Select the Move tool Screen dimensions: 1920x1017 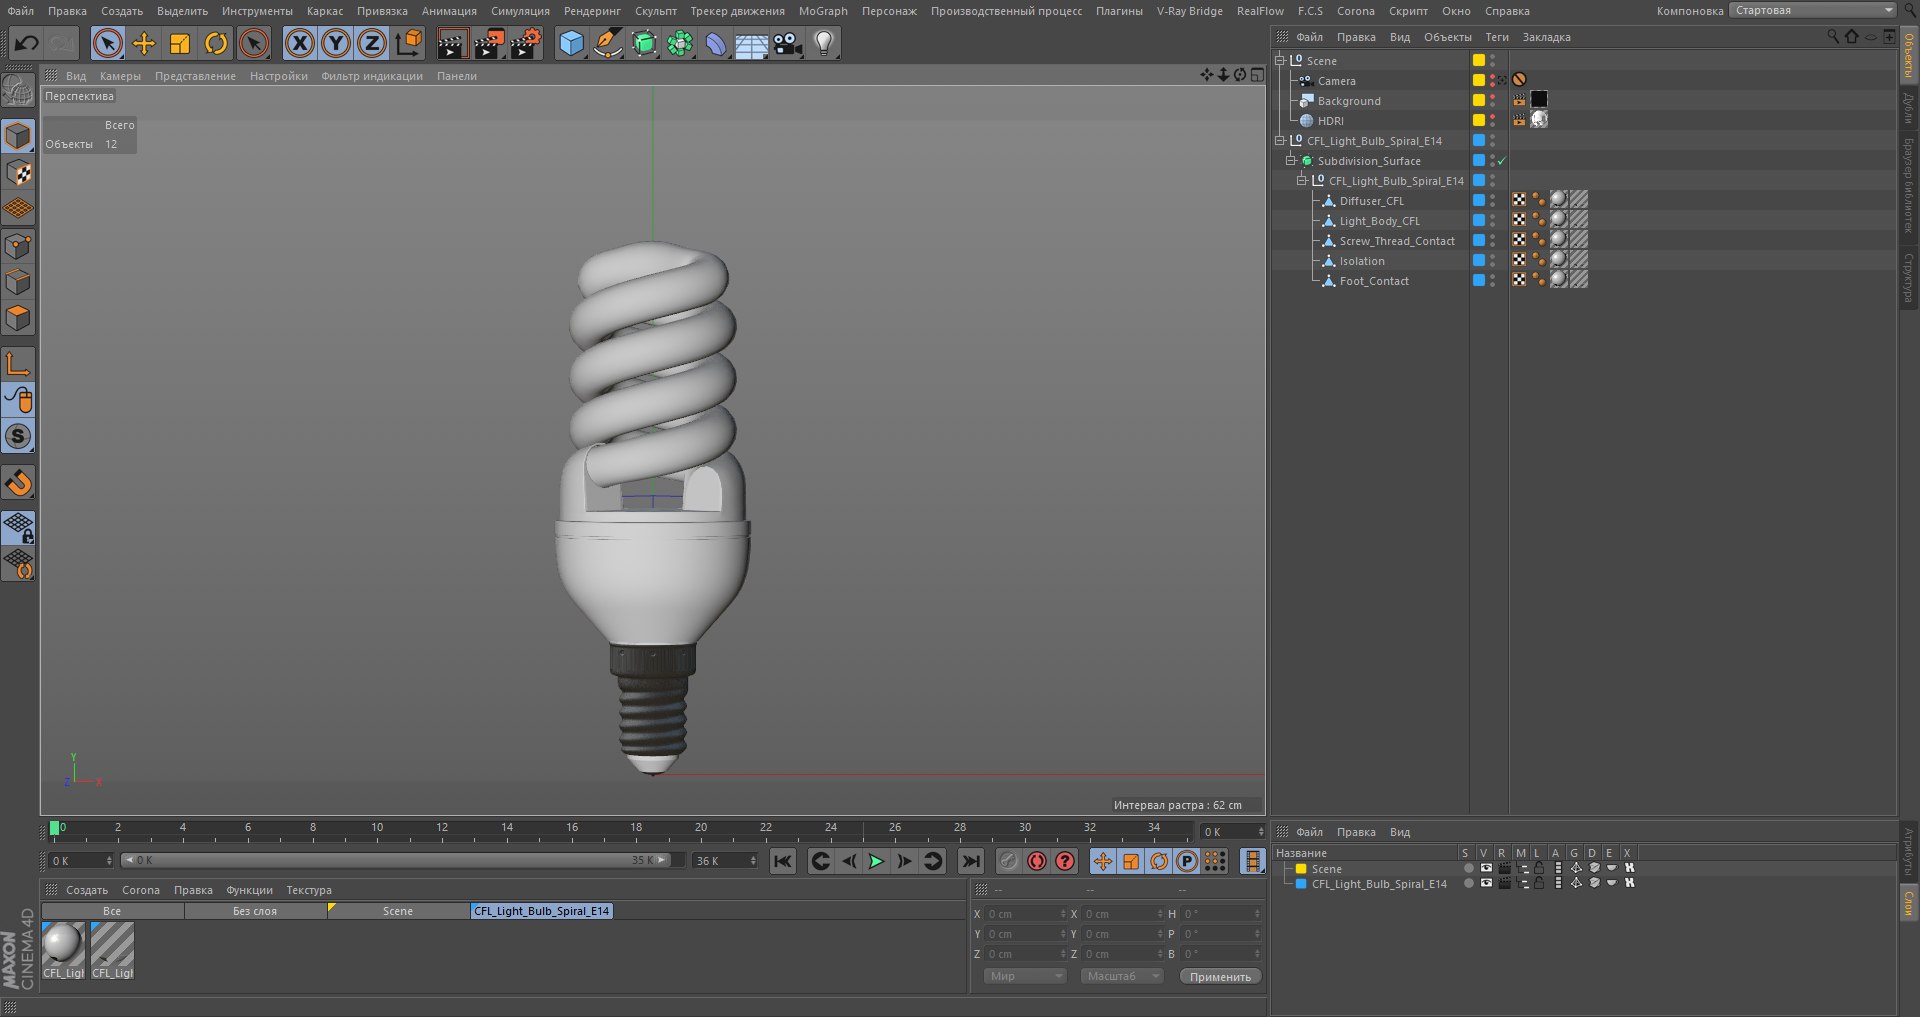pos(144,43)
